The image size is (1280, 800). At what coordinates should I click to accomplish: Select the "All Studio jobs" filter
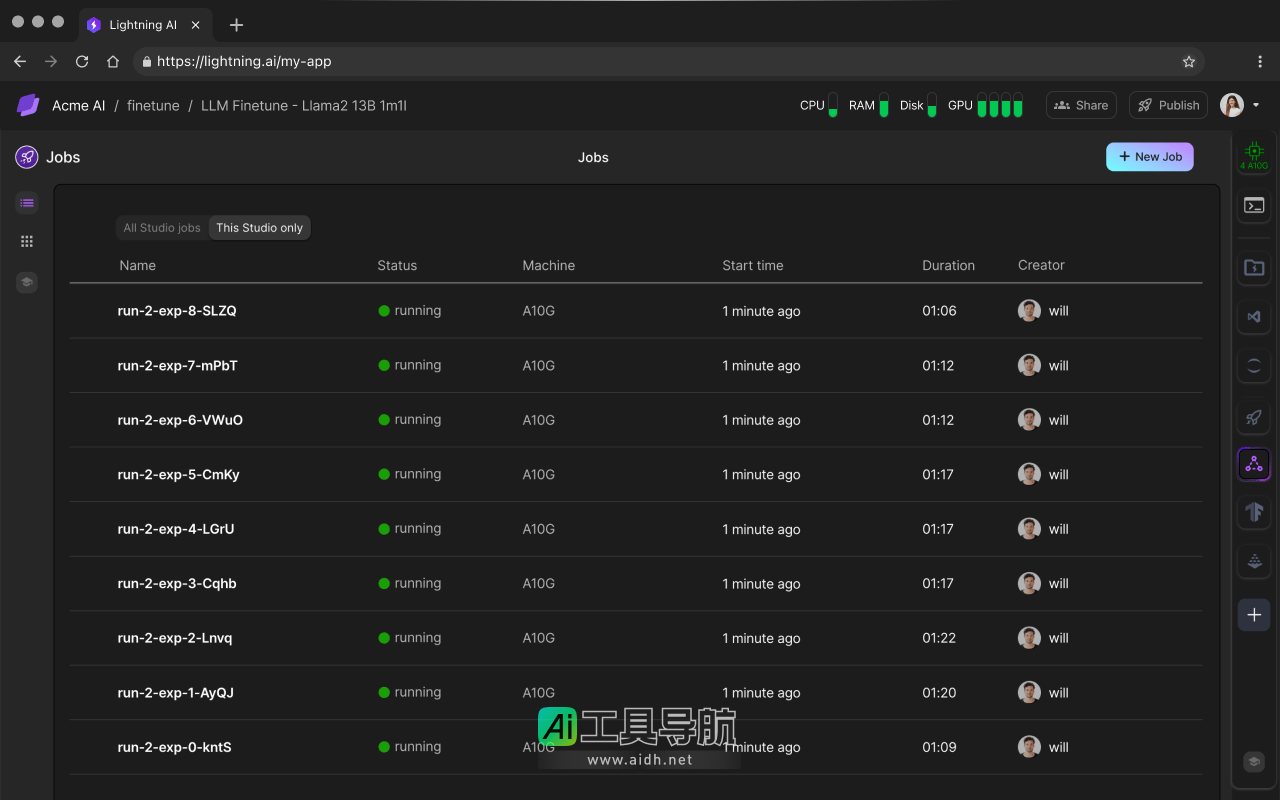162,228
